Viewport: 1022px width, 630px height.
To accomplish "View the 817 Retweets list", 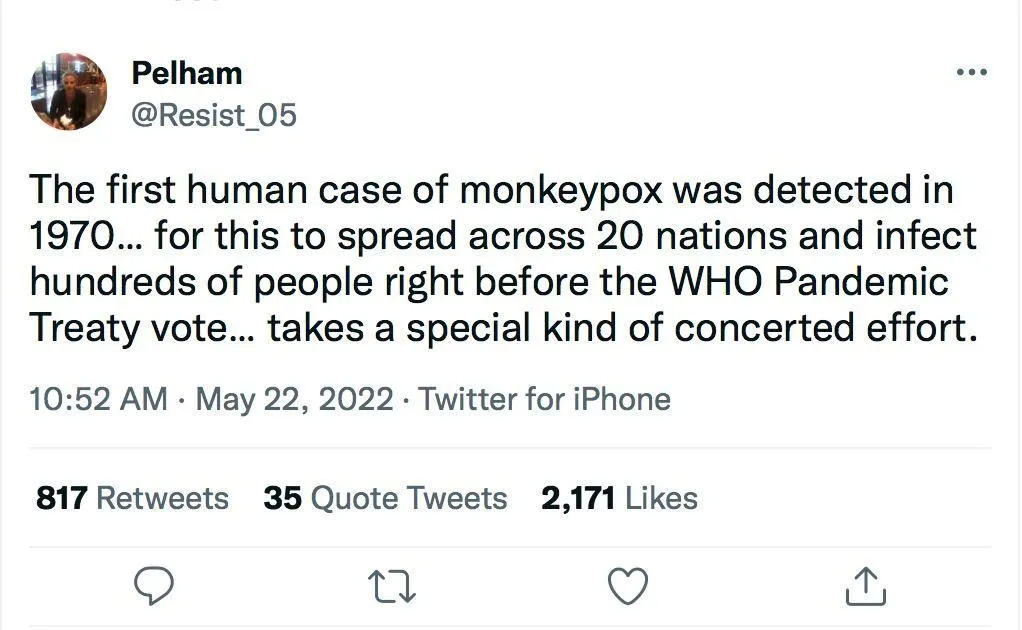I will coord(132,498).
